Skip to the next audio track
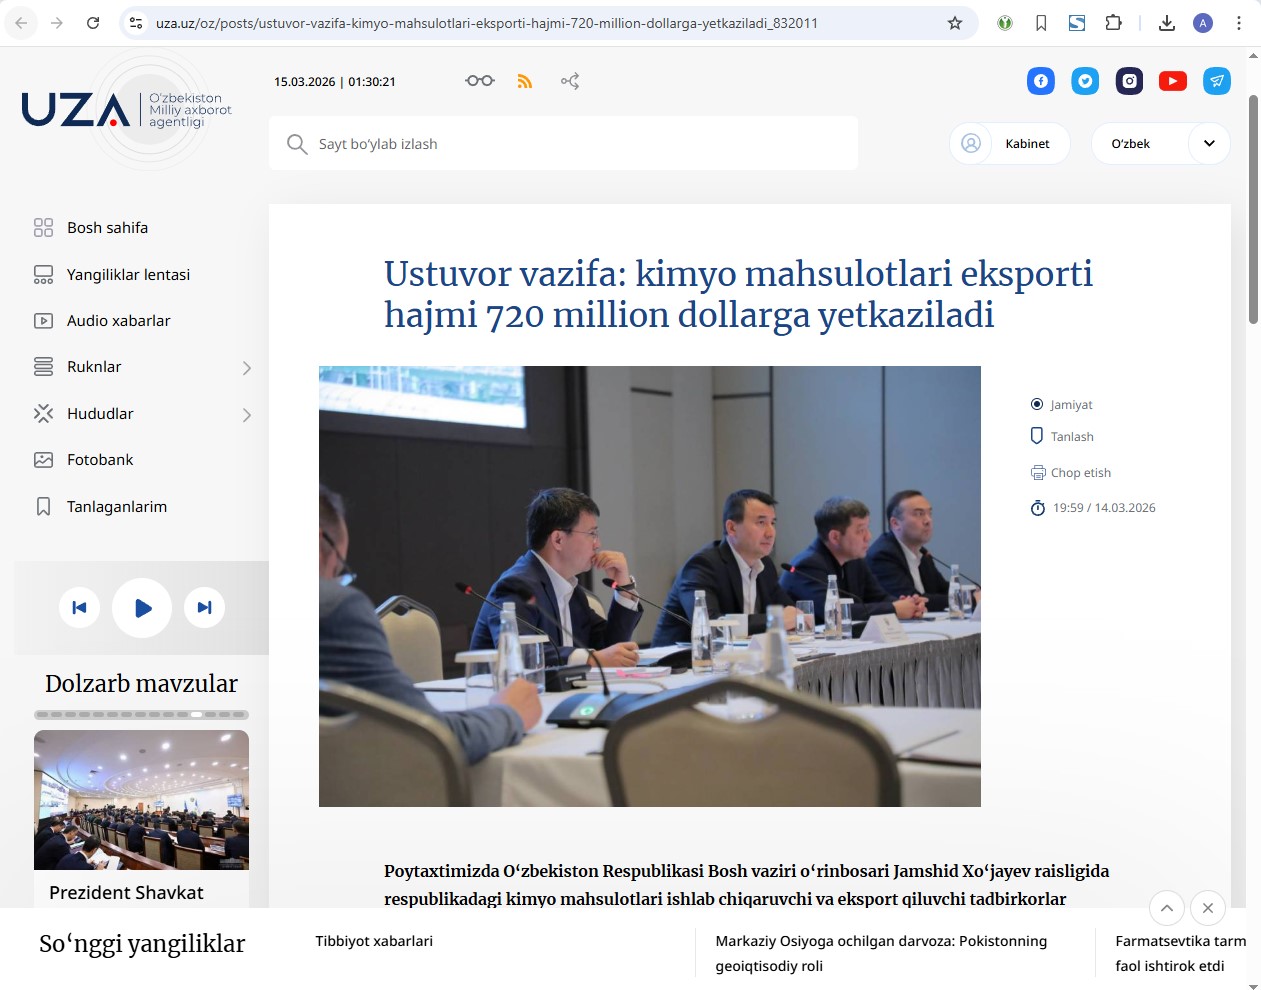This screenshot has width=1261, height=990. [204, 607]
